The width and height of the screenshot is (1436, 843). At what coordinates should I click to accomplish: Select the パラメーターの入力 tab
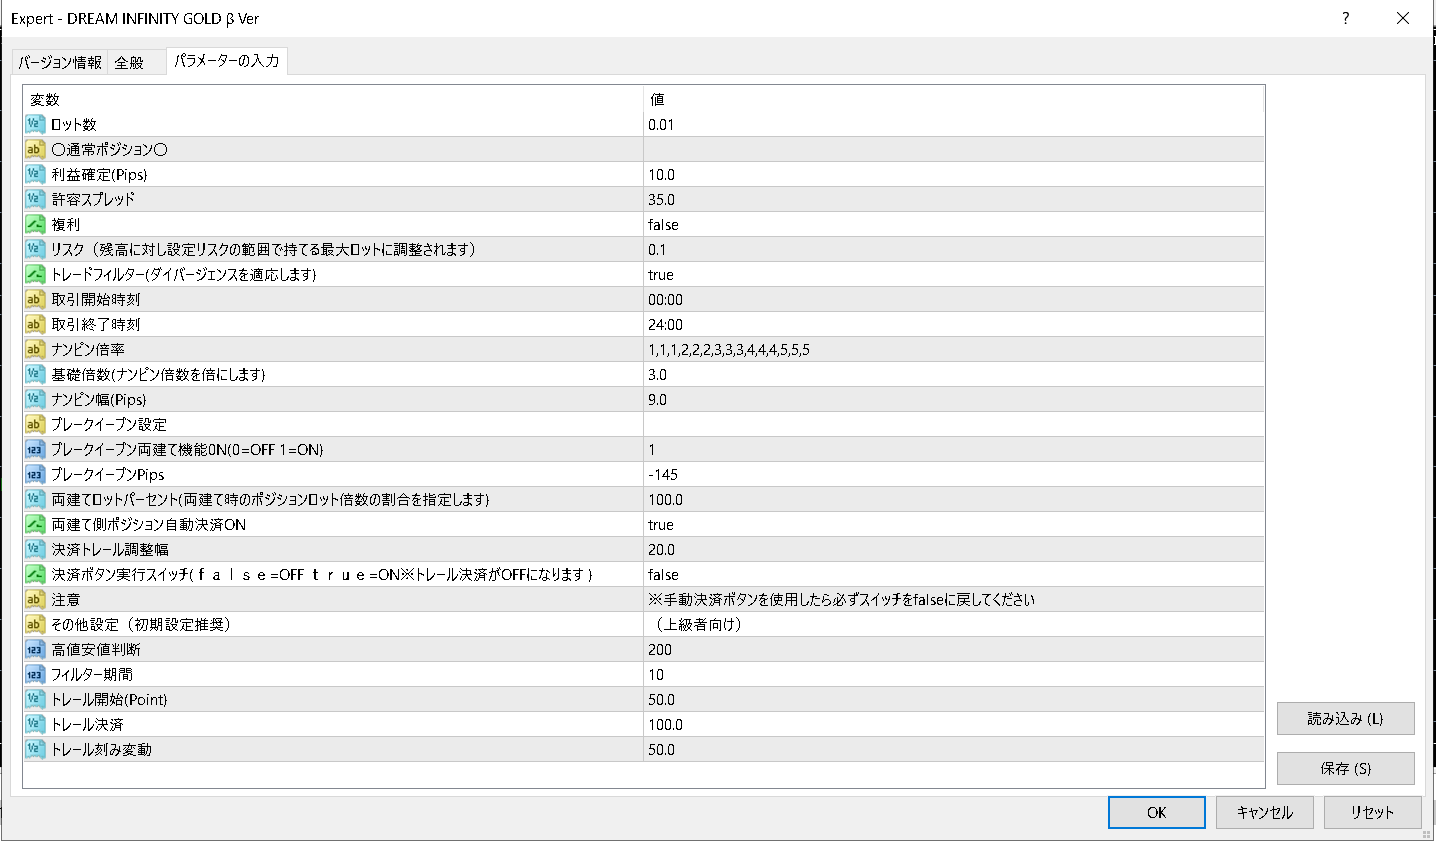pyautogui.click(x=227, y=61)
